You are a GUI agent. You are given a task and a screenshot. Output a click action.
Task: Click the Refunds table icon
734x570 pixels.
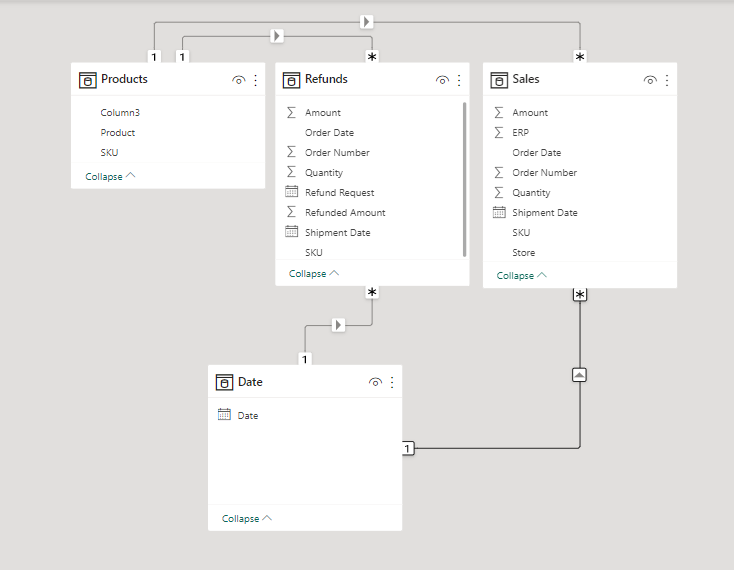point(291,80)
